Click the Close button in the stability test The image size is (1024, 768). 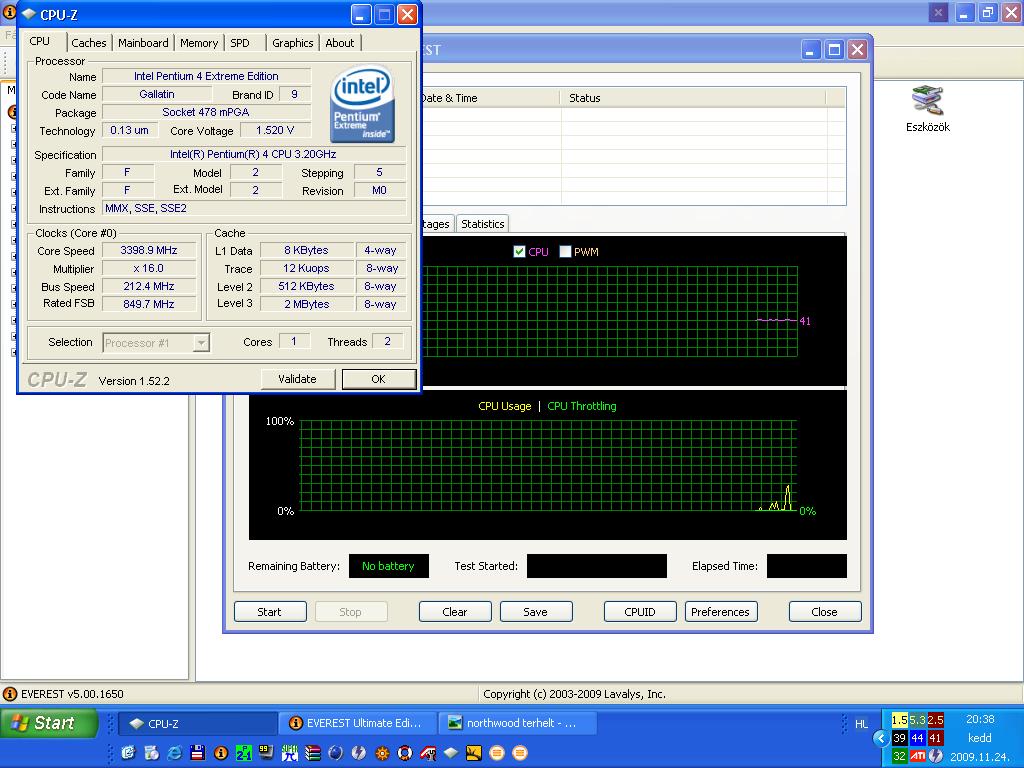coord(825,612)
